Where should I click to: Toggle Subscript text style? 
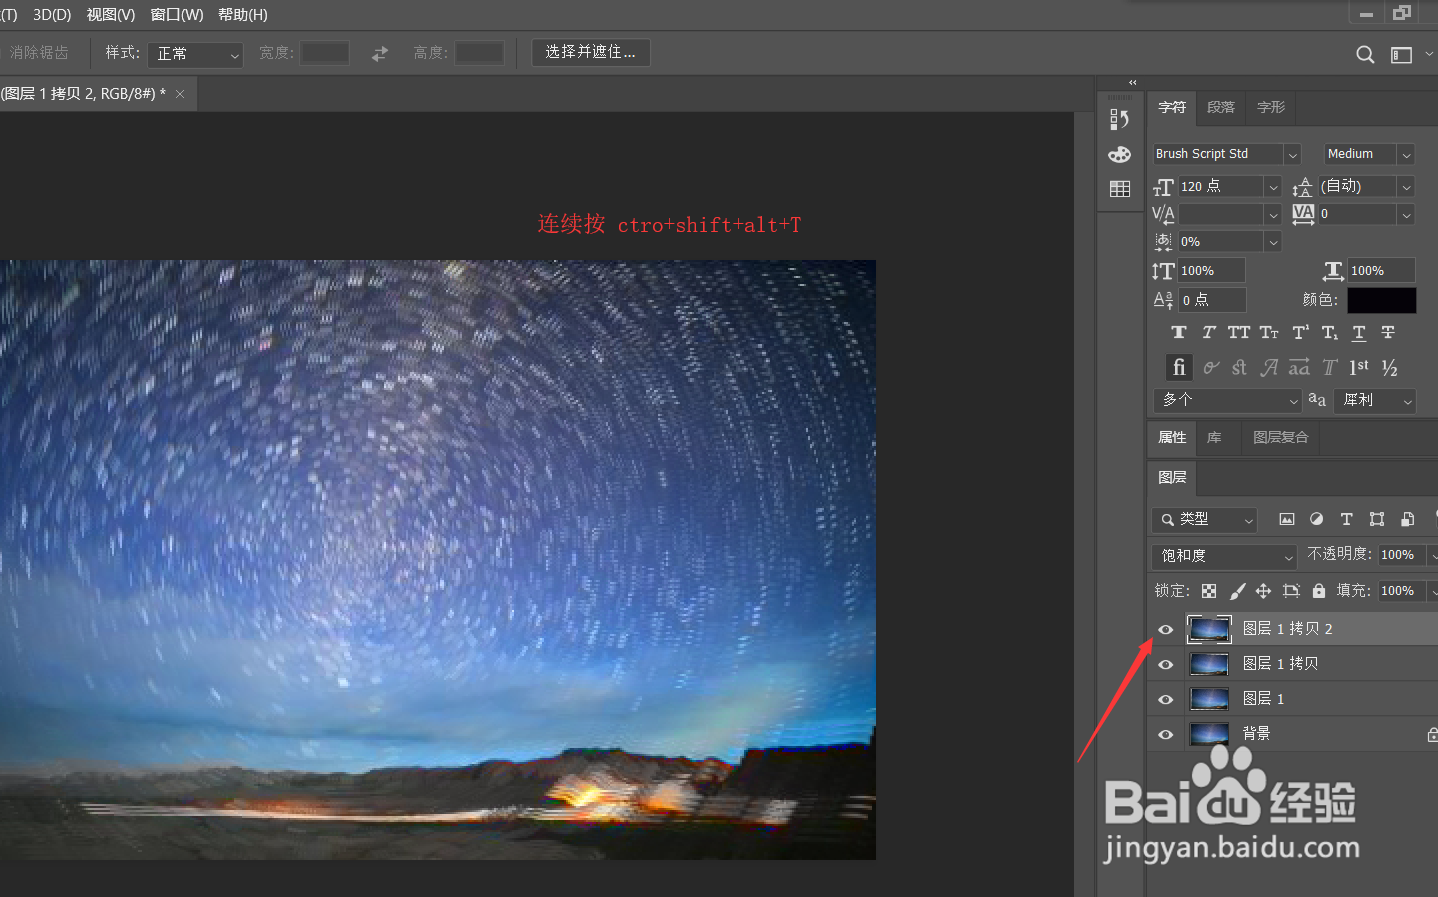coord(1329,333)
